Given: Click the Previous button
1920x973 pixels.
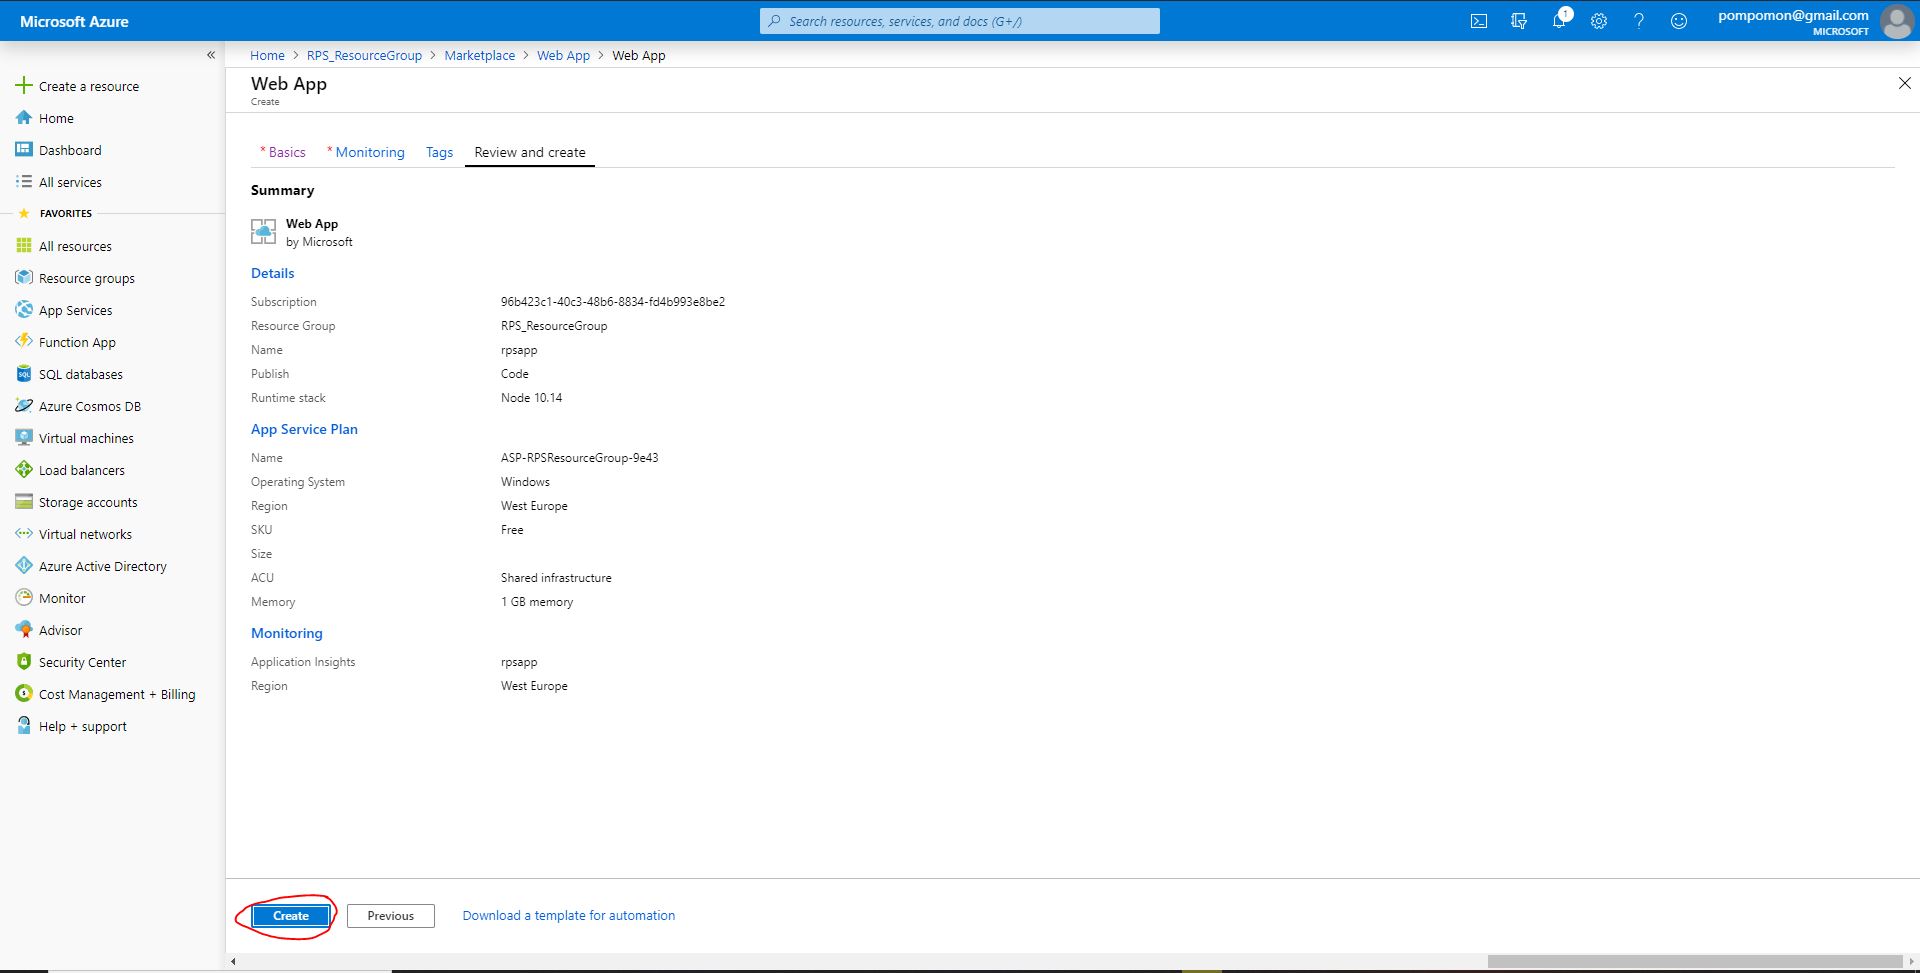Looking at the screenshot, I should pyautogui.click(x=391, y=916).
